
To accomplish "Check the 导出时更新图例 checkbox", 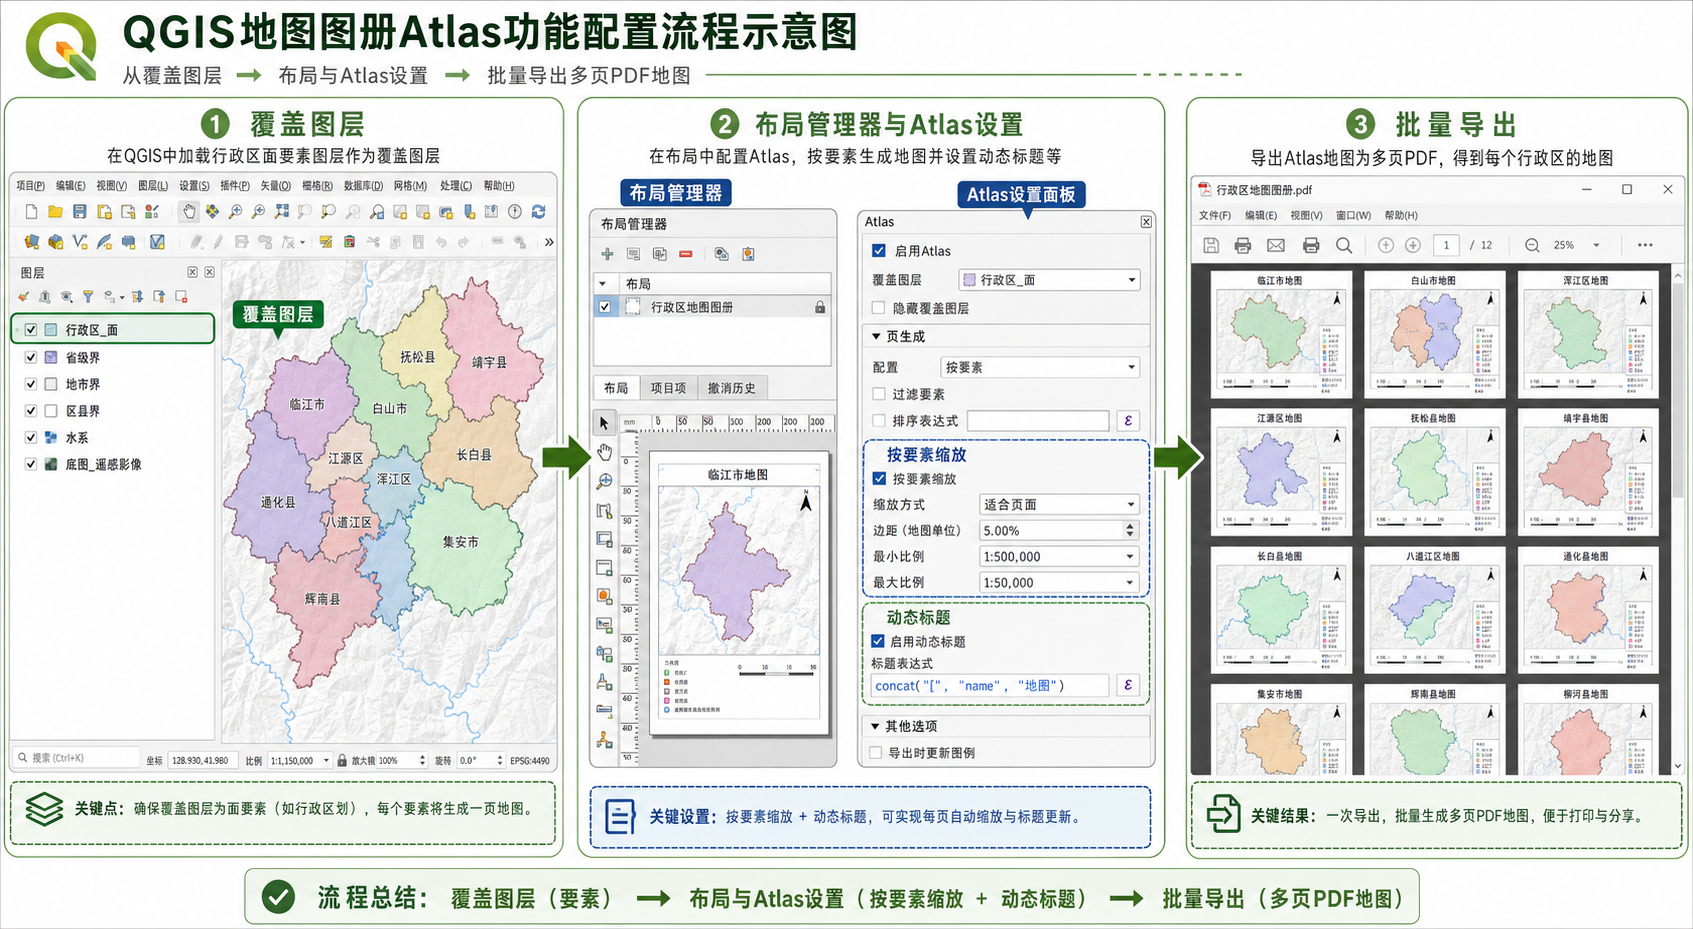I will (x=876, y=753).
